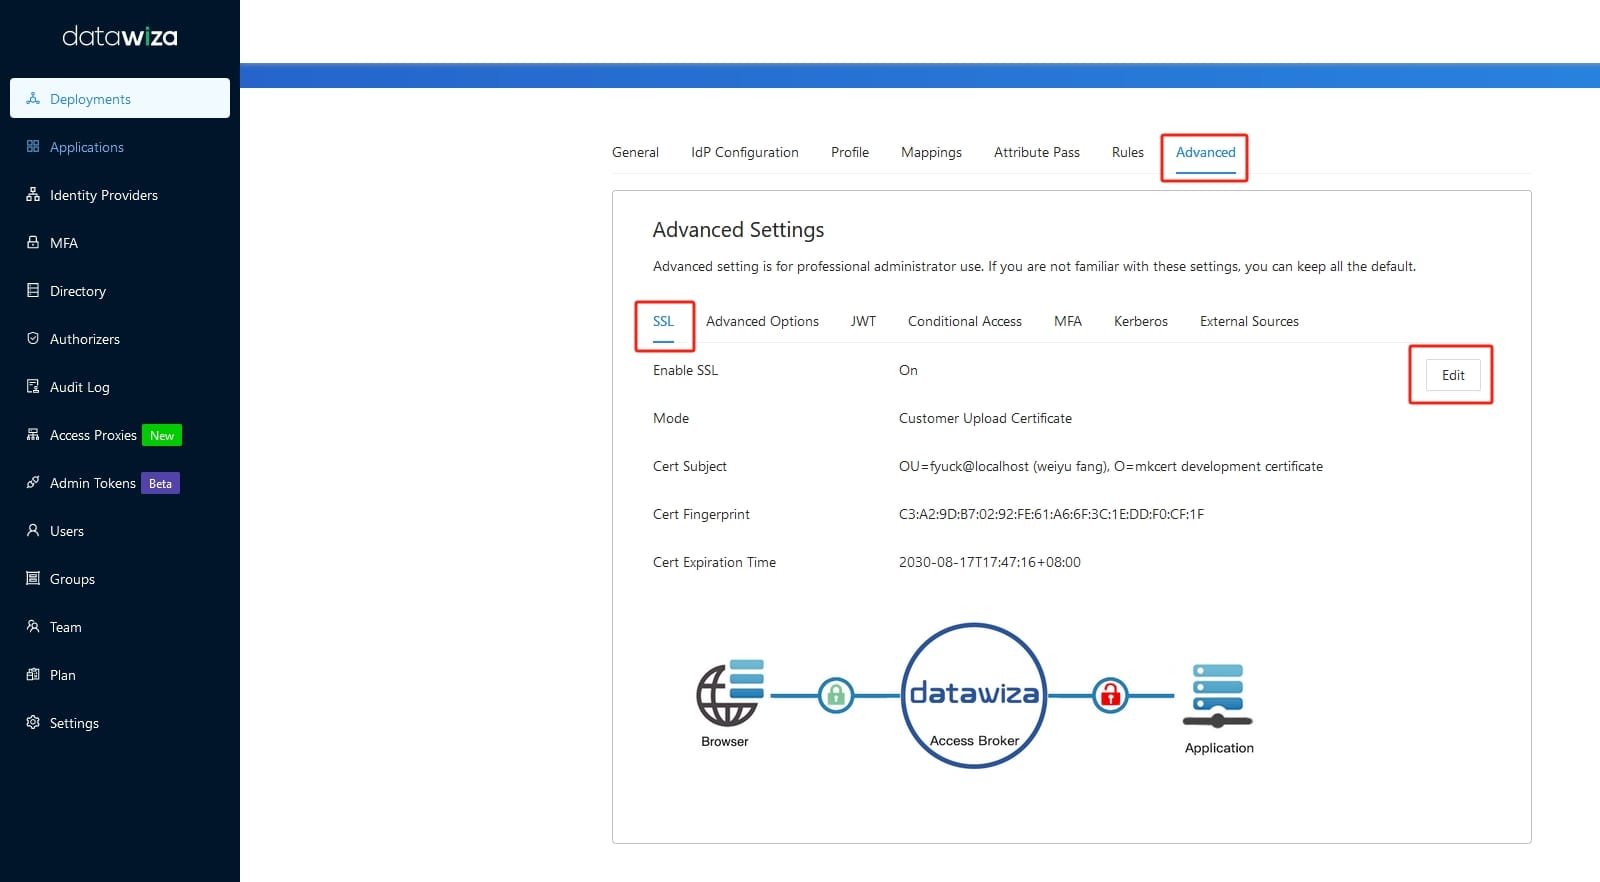Click the Advanced Settings heading
The height and width of the screenshot is (882, 1600).
point(738,230)
